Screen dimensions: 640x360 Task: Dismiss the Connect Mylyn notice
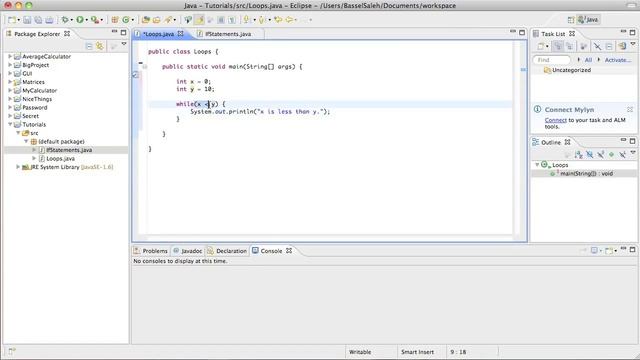(x=630, y=109)
